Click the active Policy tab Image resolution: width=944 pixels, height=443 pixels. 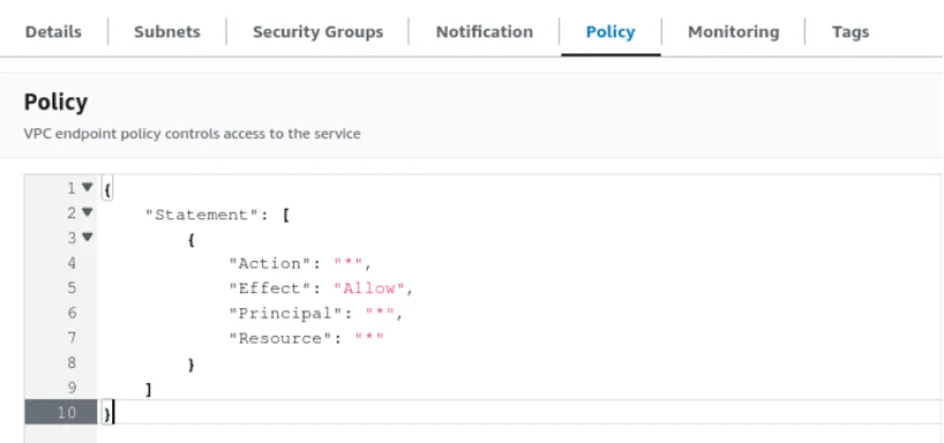[610, 31]
